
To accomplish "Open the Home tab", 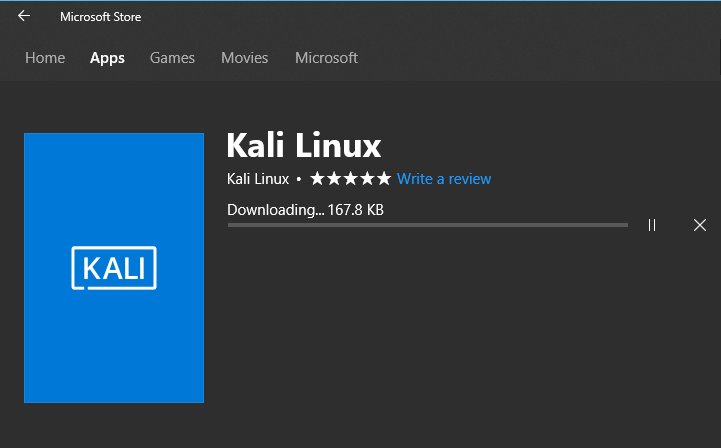I will pyautogui.click(x=45, y=58).
